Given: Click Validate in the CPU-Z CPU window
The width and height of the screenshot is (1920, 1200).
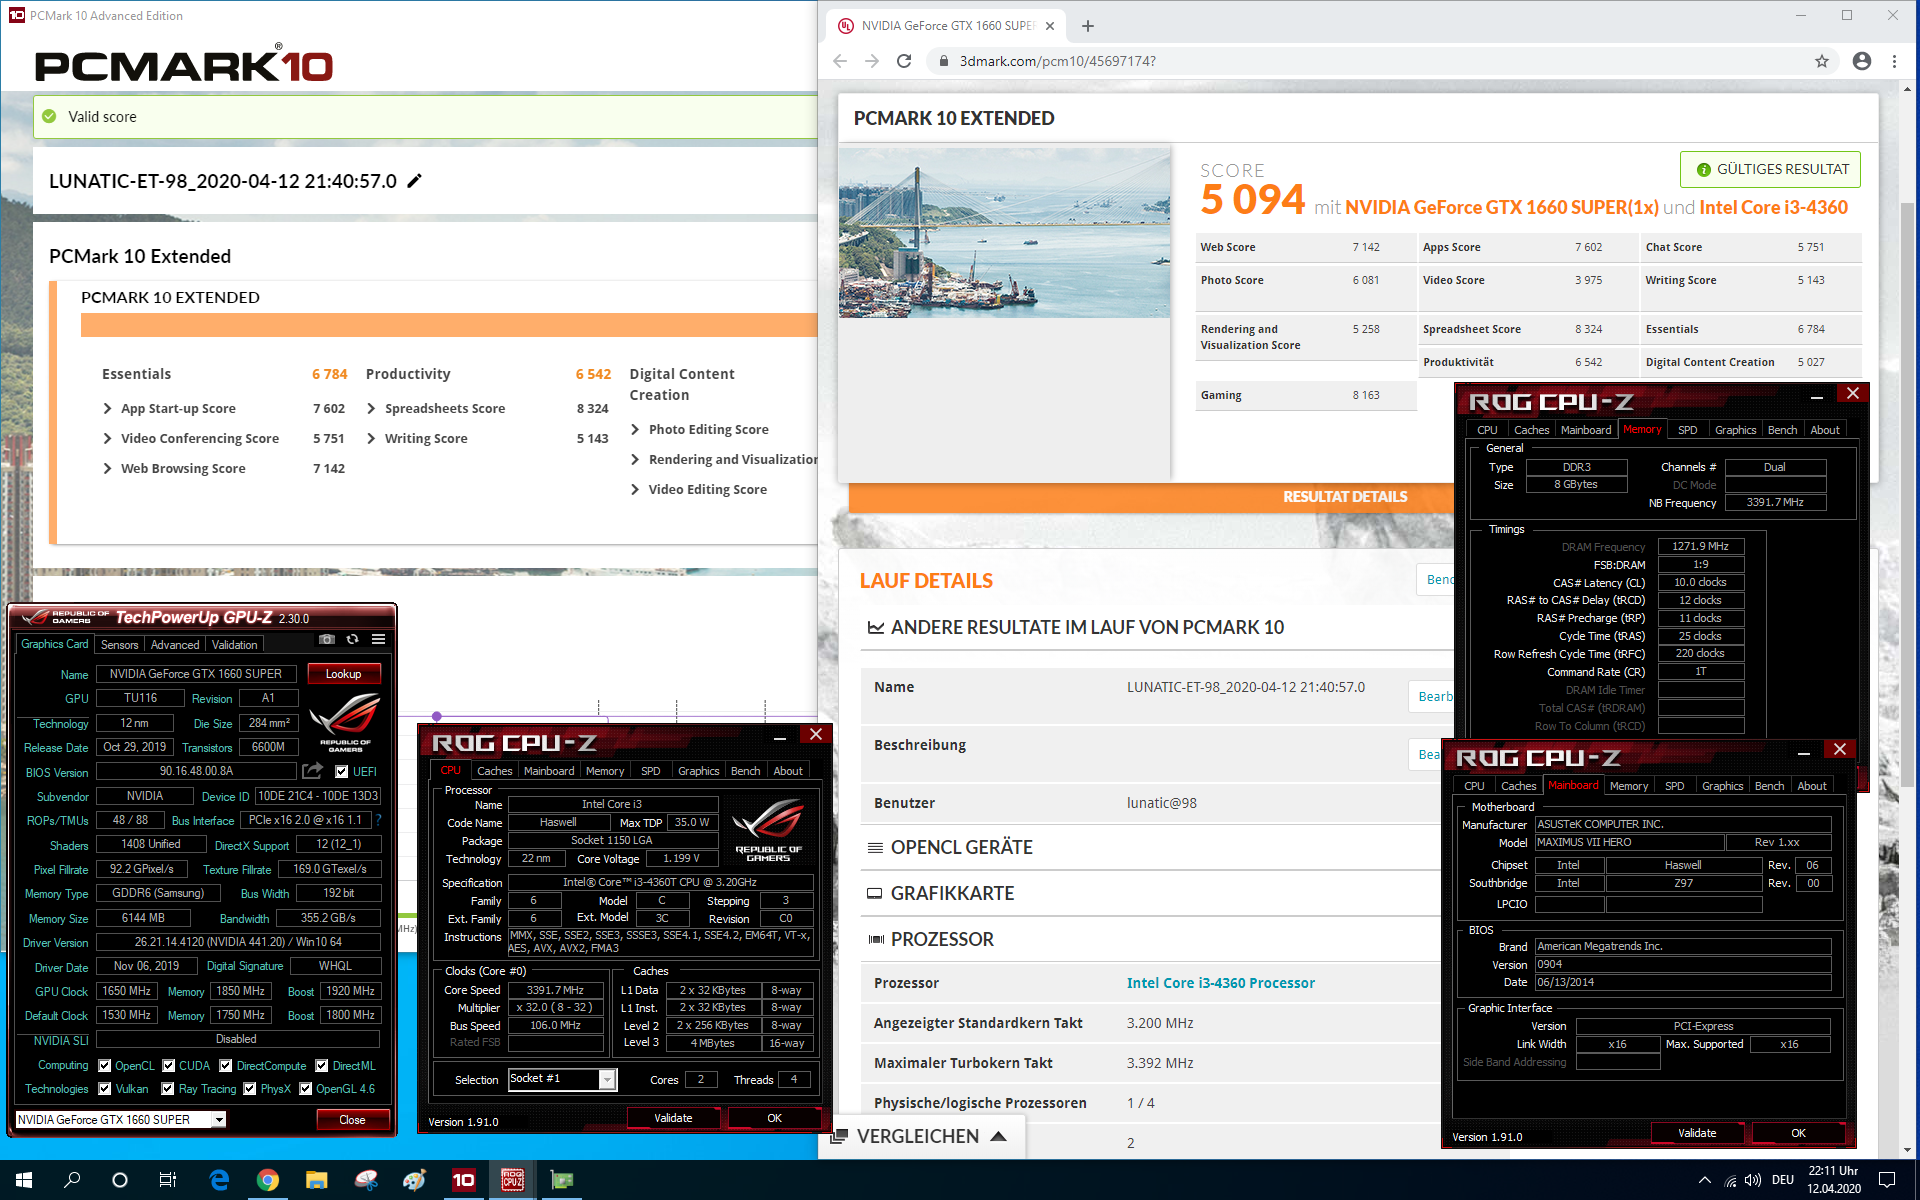Looking at the screenshot, I should pyautogui.click(x=673, y=1118).
